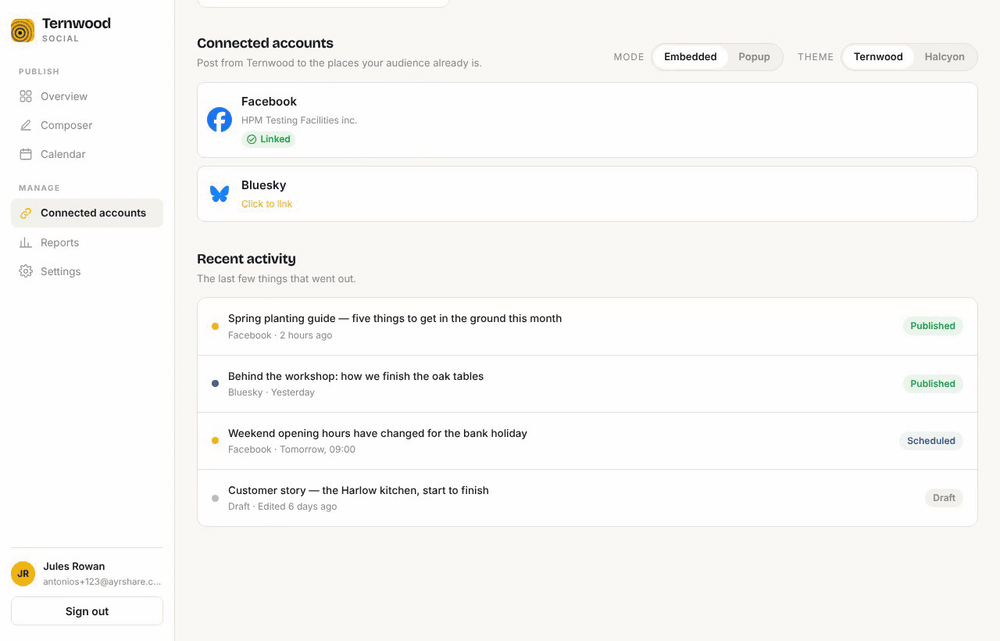Click the Linked checkmark badge
Viewport: 1000px width, 641px height.
pos(268,139)
